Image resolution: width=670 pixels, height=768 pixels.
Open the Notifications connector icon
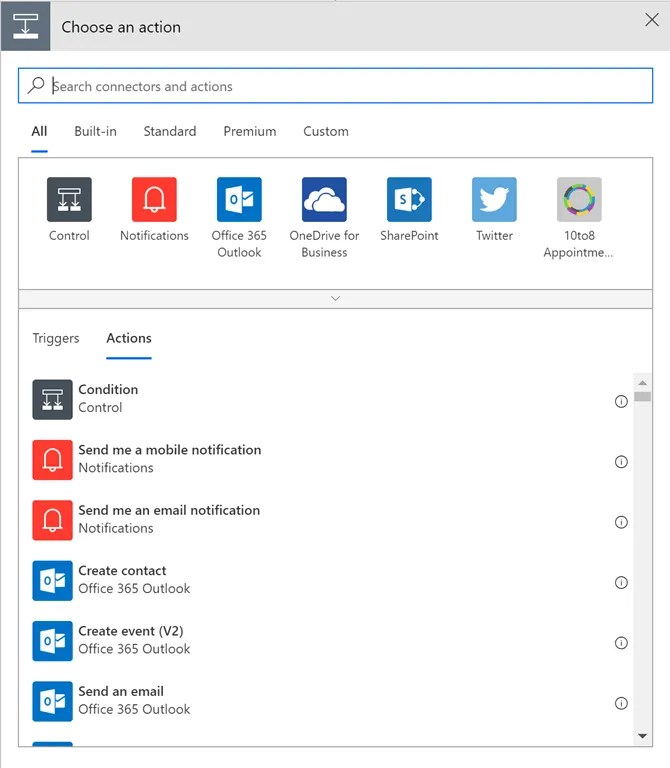(x=154, y=199)
